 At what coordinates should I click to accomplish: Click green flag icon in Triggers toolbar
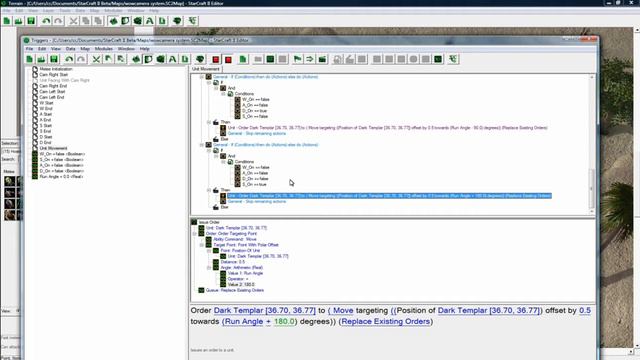click(x=298, y=60)
